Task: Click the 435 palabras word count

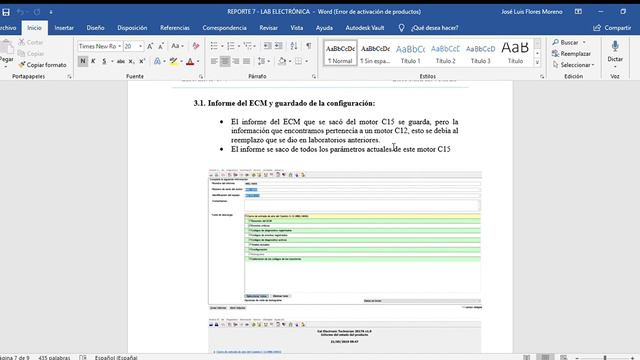Action: coord(54,357)
